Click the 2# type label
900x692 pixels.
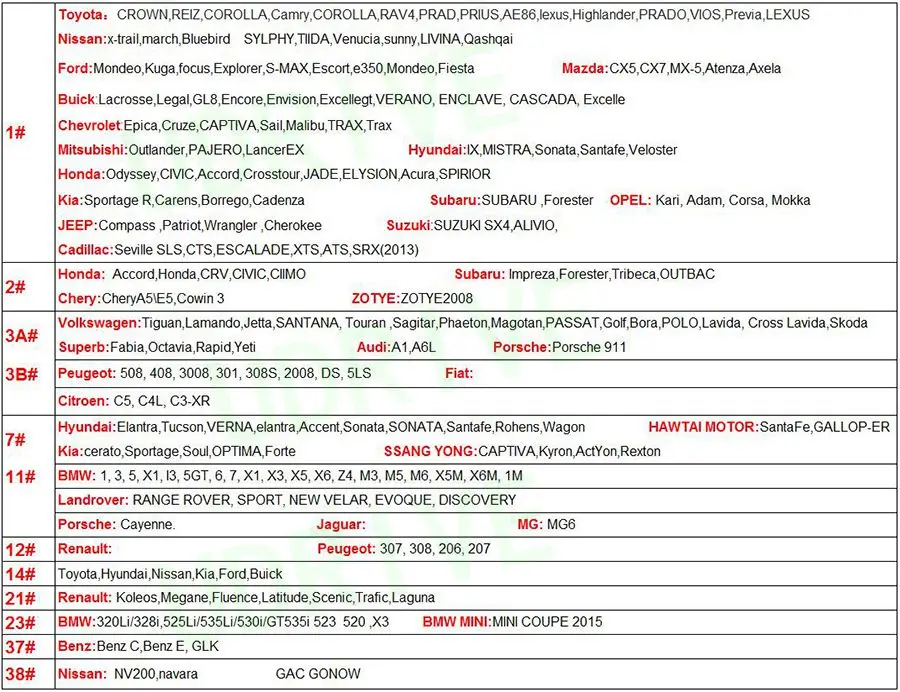(15, 287)
